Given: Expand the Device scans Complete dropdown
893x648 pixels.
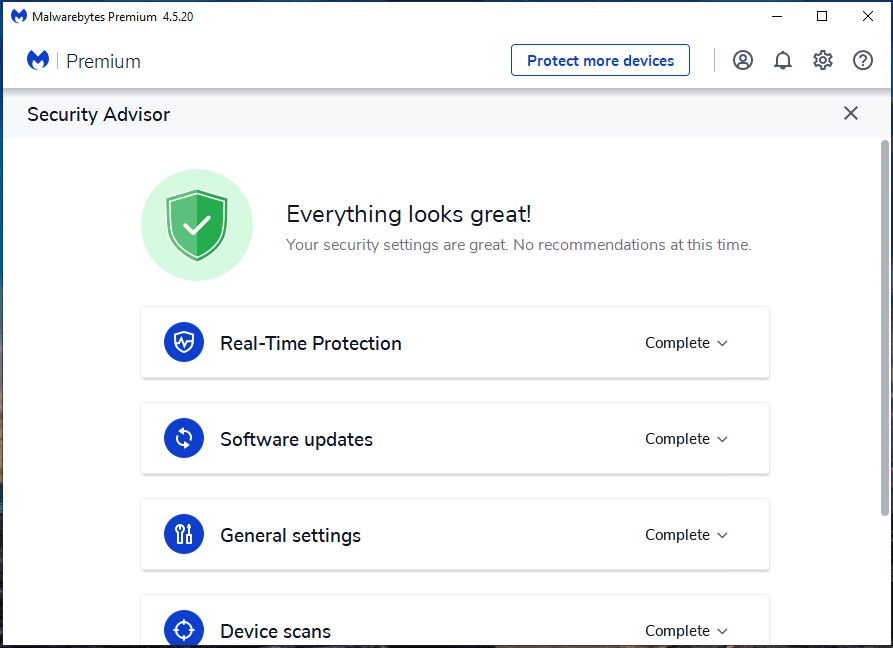Looking at the screenshot, I should [x=686, y=630].
